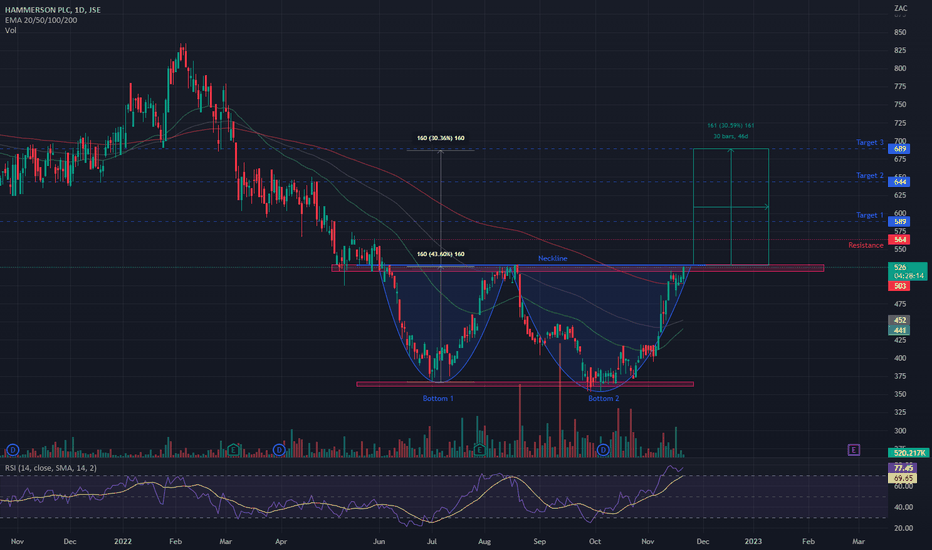Click the red 503 price label
932x550 pixels.
899,287
